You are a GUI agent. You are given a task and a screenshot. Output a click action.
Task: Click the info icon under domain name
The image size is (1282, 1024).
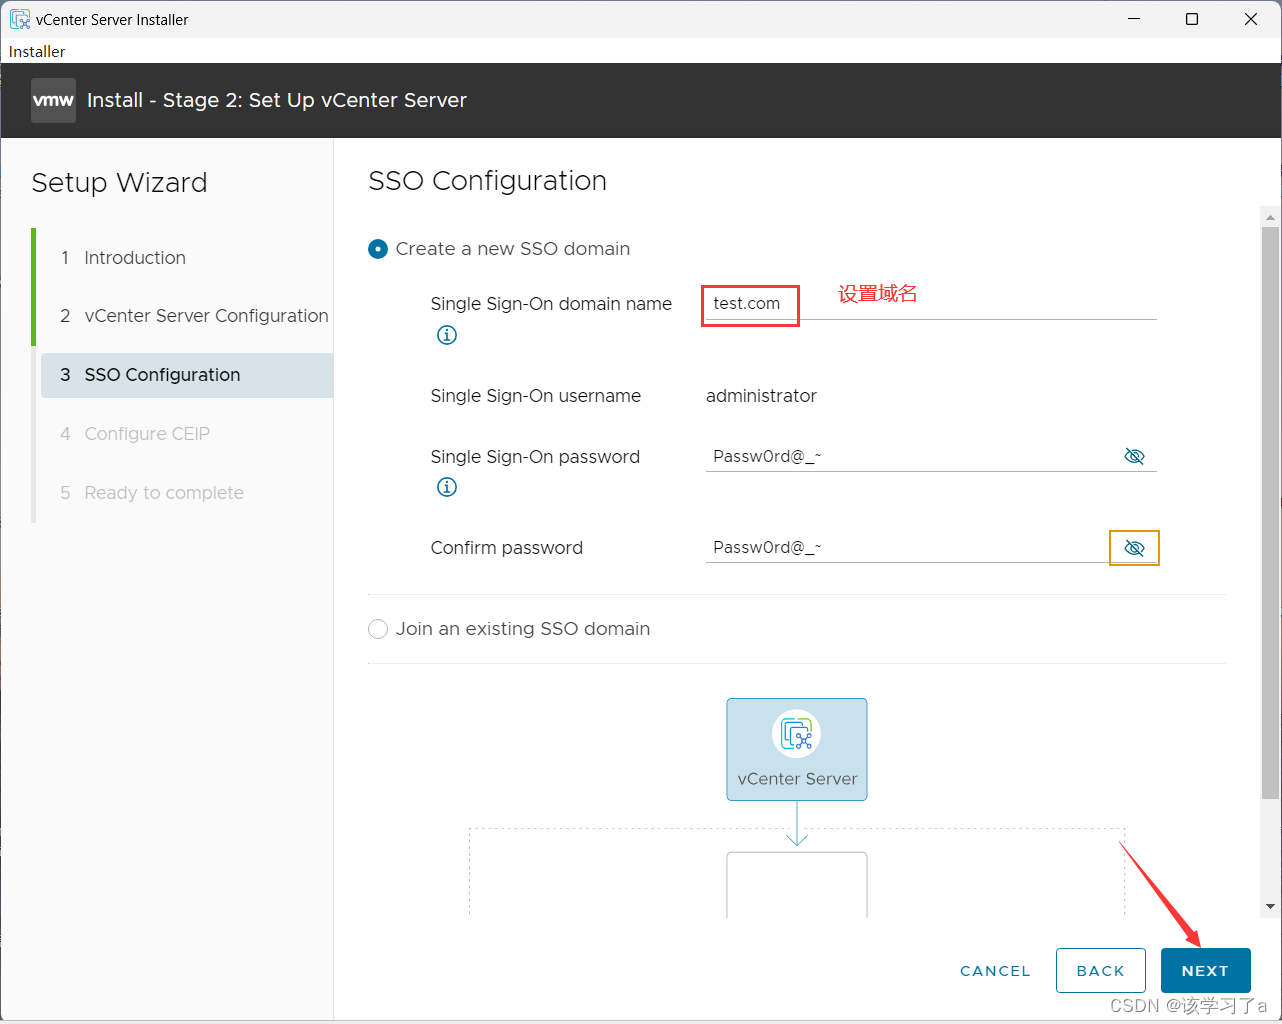(447, 335)
